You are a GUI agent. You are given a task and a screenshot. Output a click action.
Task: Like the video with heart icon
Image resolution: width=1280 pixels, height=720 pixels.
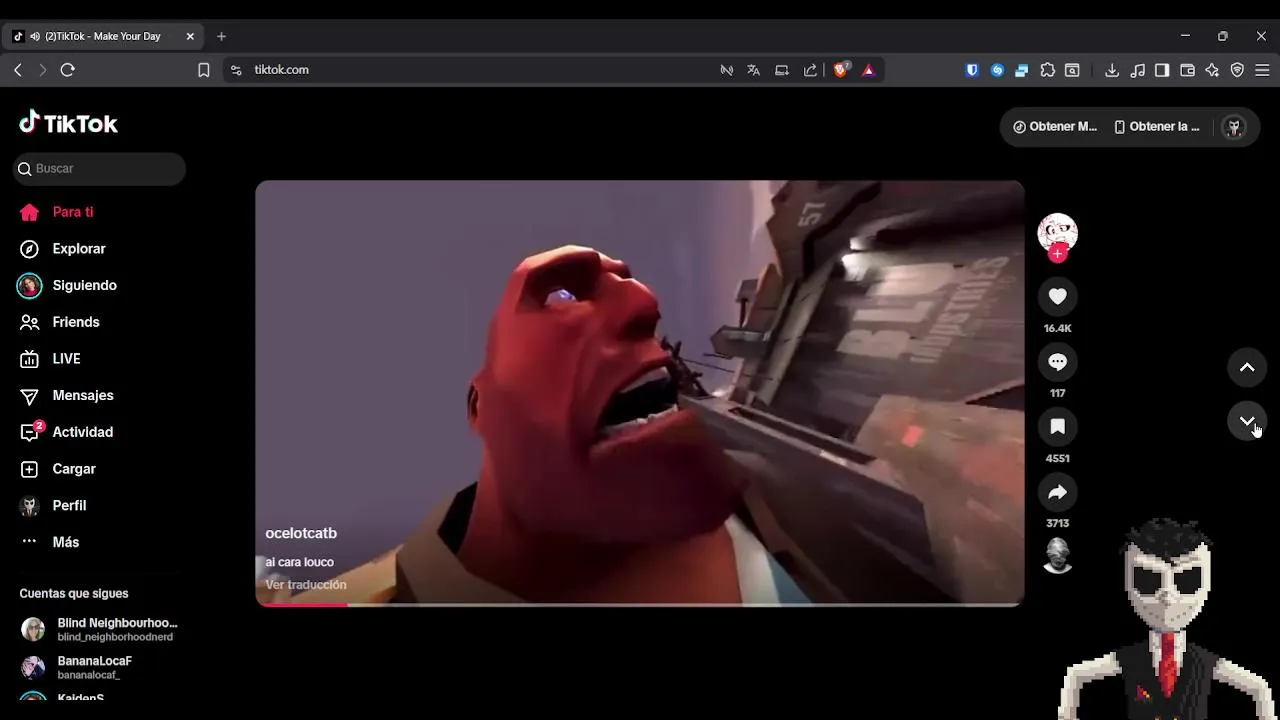pyautogui.click(x=1057, y=296)
